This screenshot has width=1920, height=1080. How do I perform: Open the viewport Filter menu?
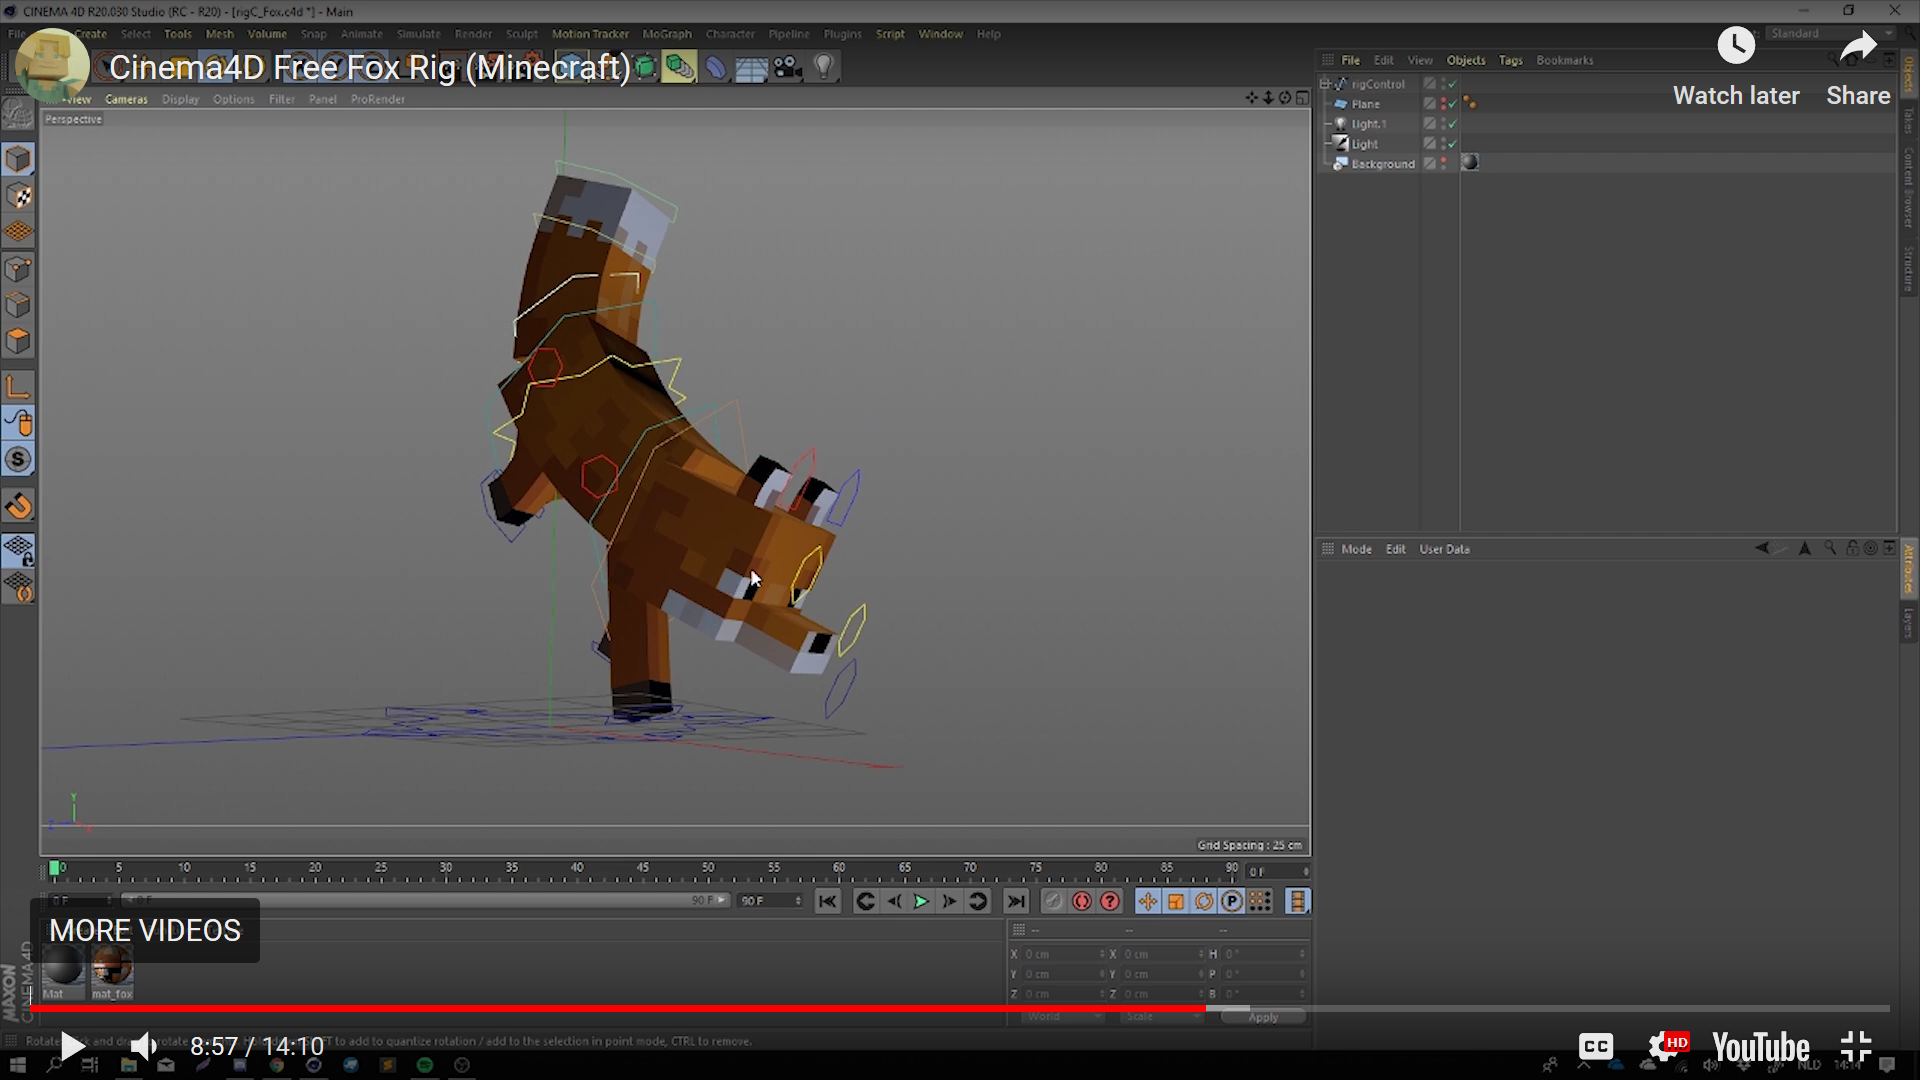(x=282, y=99)
